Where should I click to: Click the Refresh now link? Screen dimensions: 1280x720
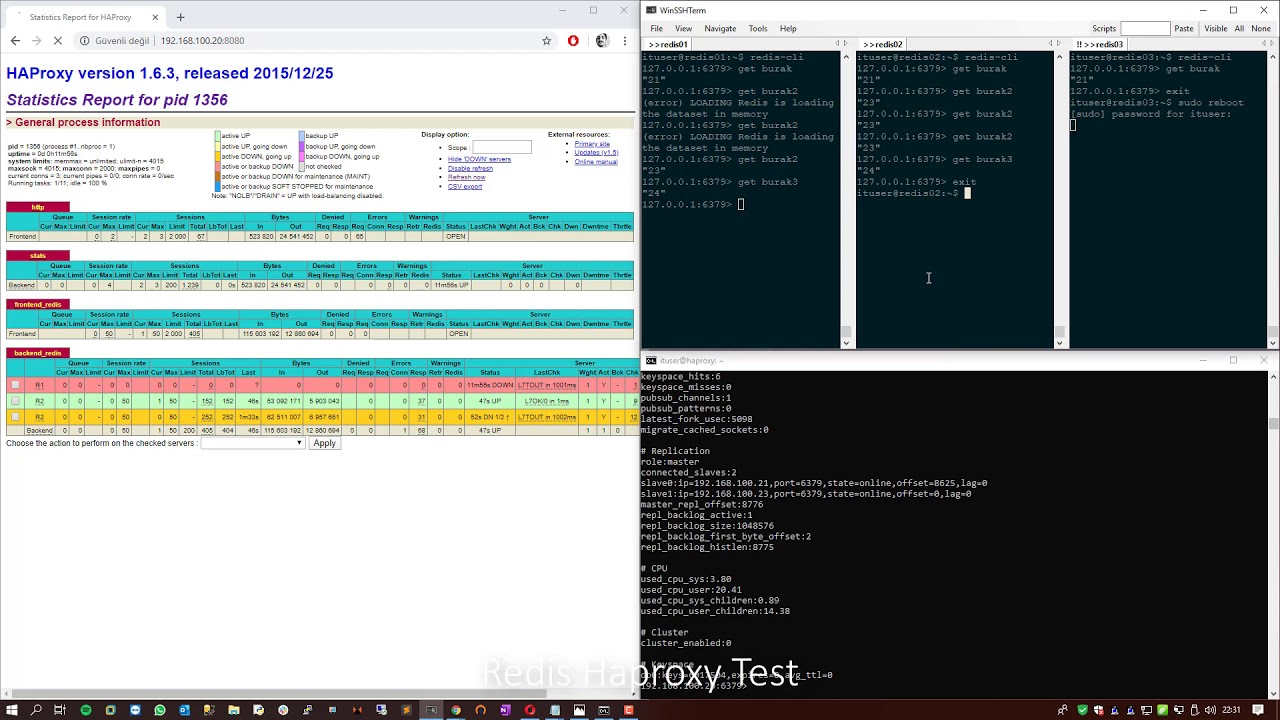(x=467, y=177)
